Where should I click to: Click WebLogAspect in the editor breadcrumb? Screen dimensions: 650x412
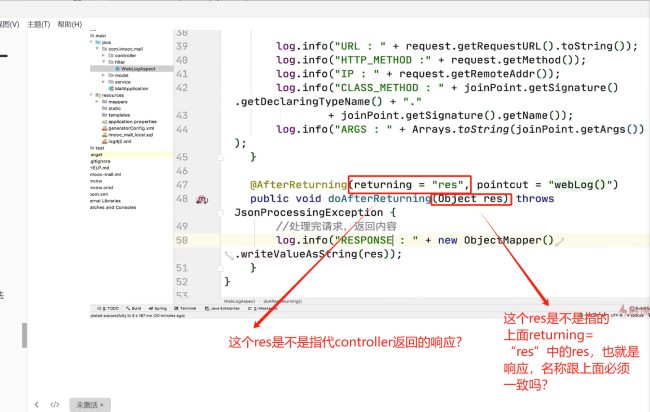[239, 301]
